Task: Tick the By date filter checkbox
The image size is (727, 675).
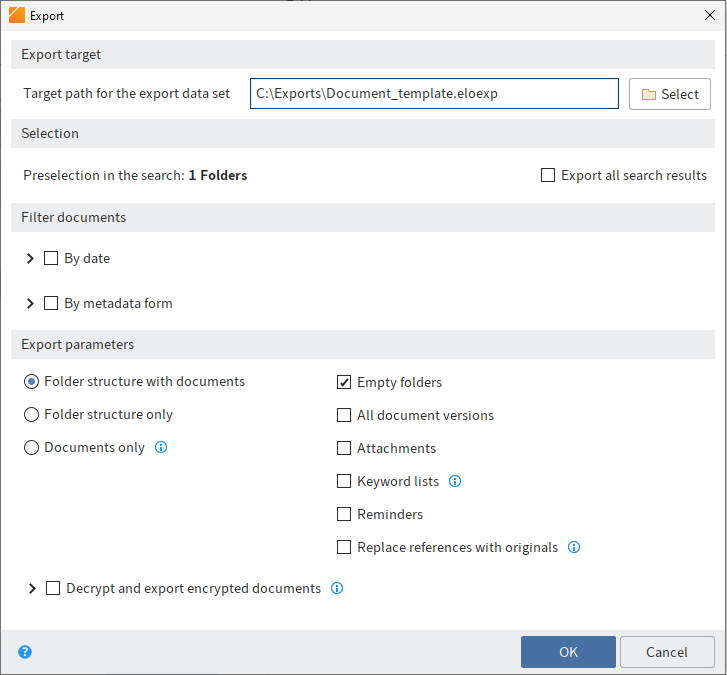Action: (51, 258)
